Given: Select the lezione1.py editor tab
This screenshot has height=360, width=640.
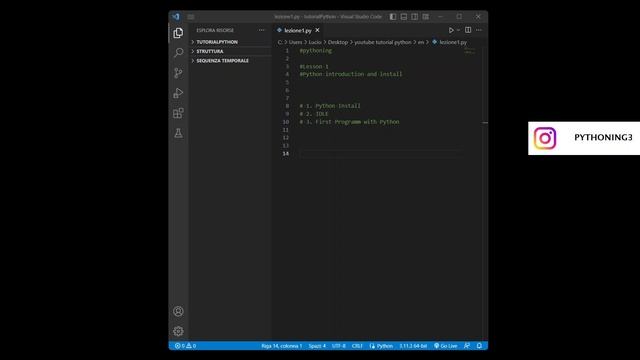Looking at the screenshot, I should [298, 30].
